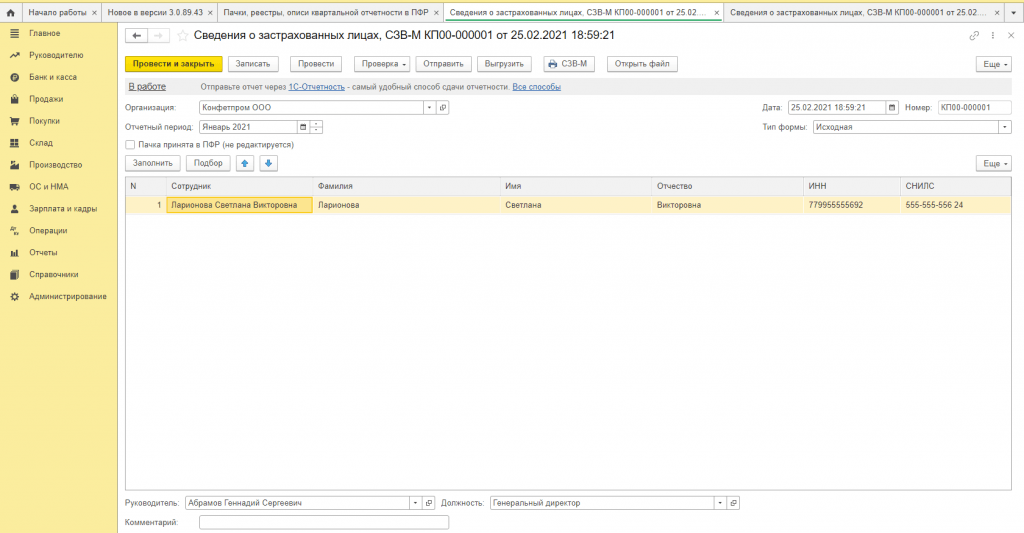This screenshot has height=533, width=1024.
Task: Follow the 1С-Отчетность link
Action: click(316, 87)
